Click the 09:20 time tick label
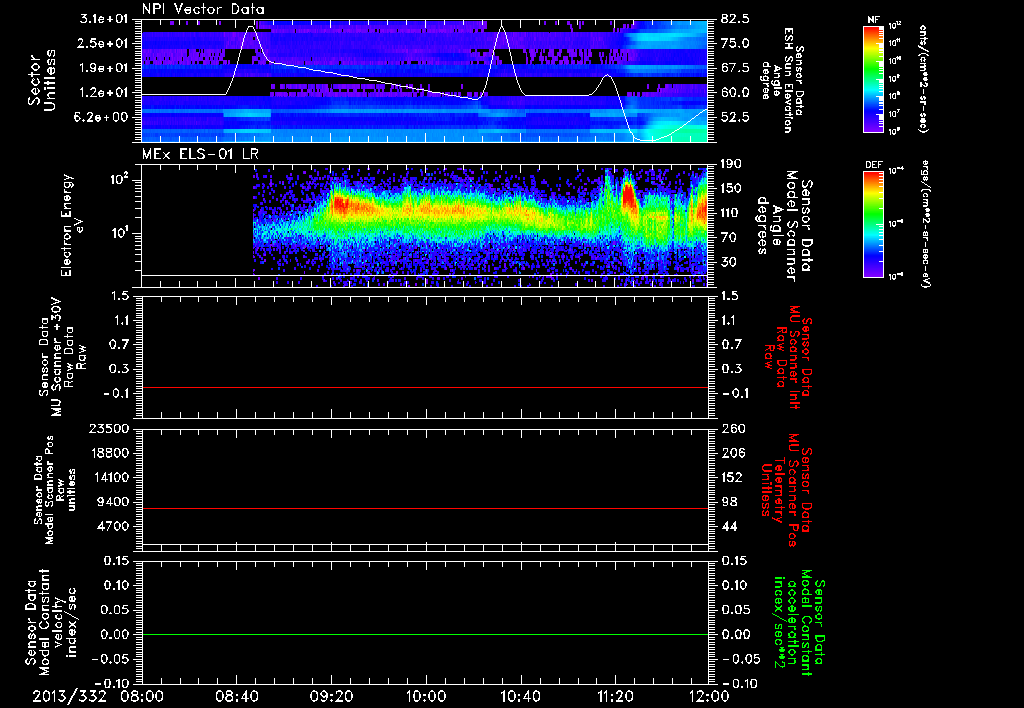1024x708 pixels. [332, 696]
